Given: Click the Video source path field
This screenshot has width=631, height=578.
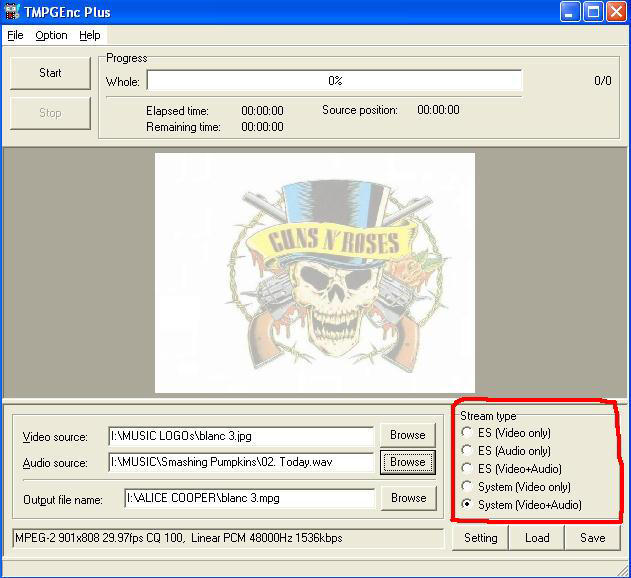Looking at the screenshot, I should (241, 436).
